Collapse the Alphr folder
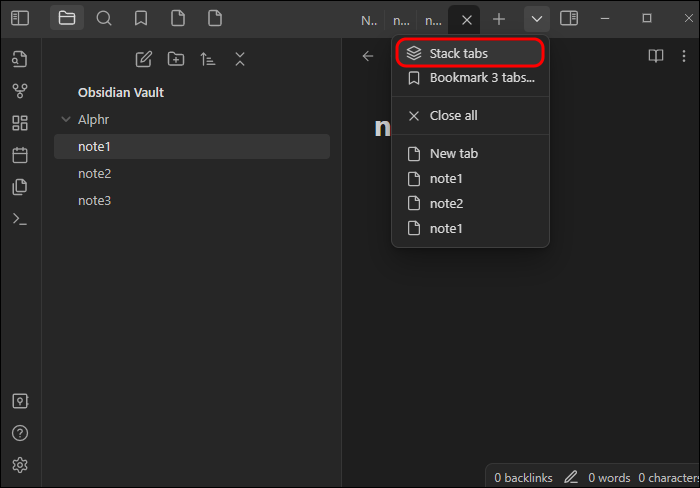This screenshot has height=488, width=700. 65,120
